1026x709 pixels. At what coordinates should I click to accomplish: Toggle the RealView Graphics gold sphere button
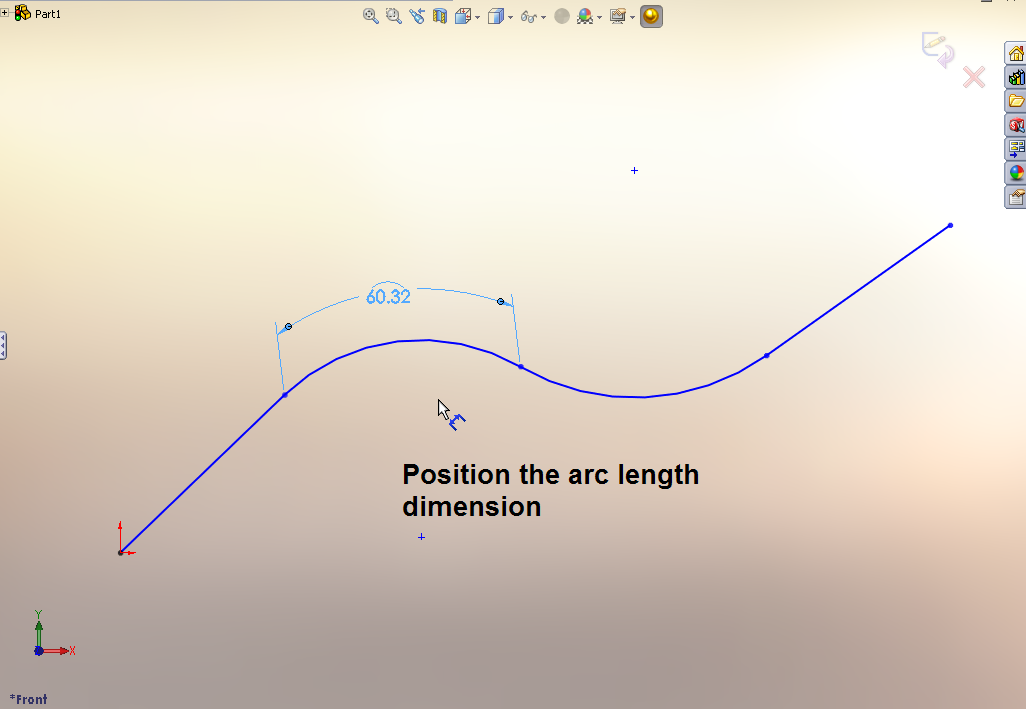point(651,16)
